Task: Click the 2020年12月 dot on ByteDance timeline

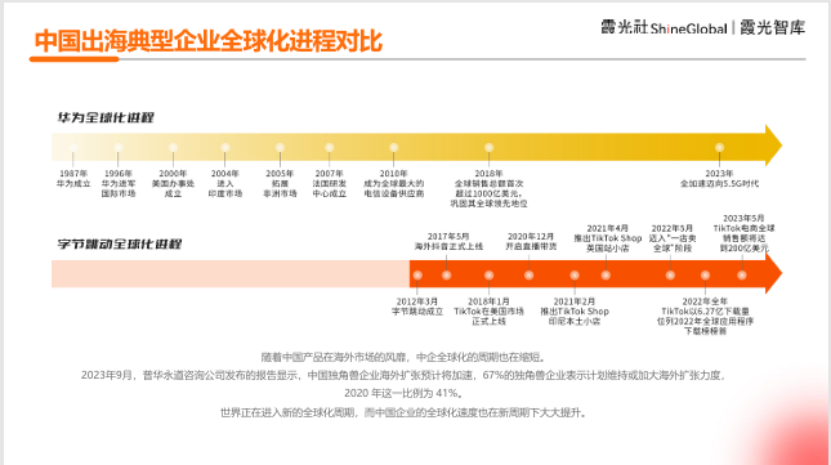Action: point(528,275)
